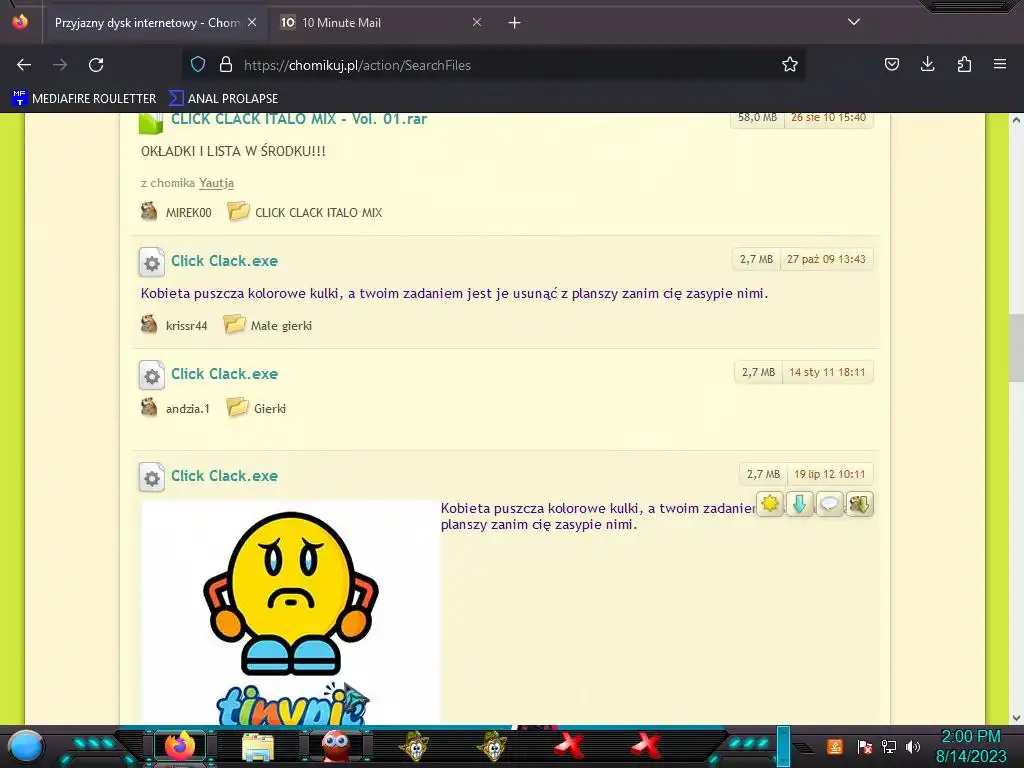This screenshot has height=768, width=1024.
Task: Open the Click Clack.exe link dated 27 paź 09
Action: coord(224,261)
